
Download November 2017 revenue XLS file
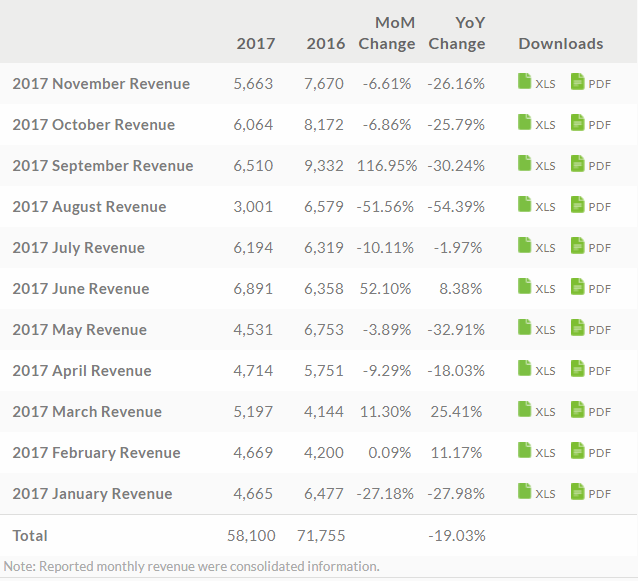point(536,83)
